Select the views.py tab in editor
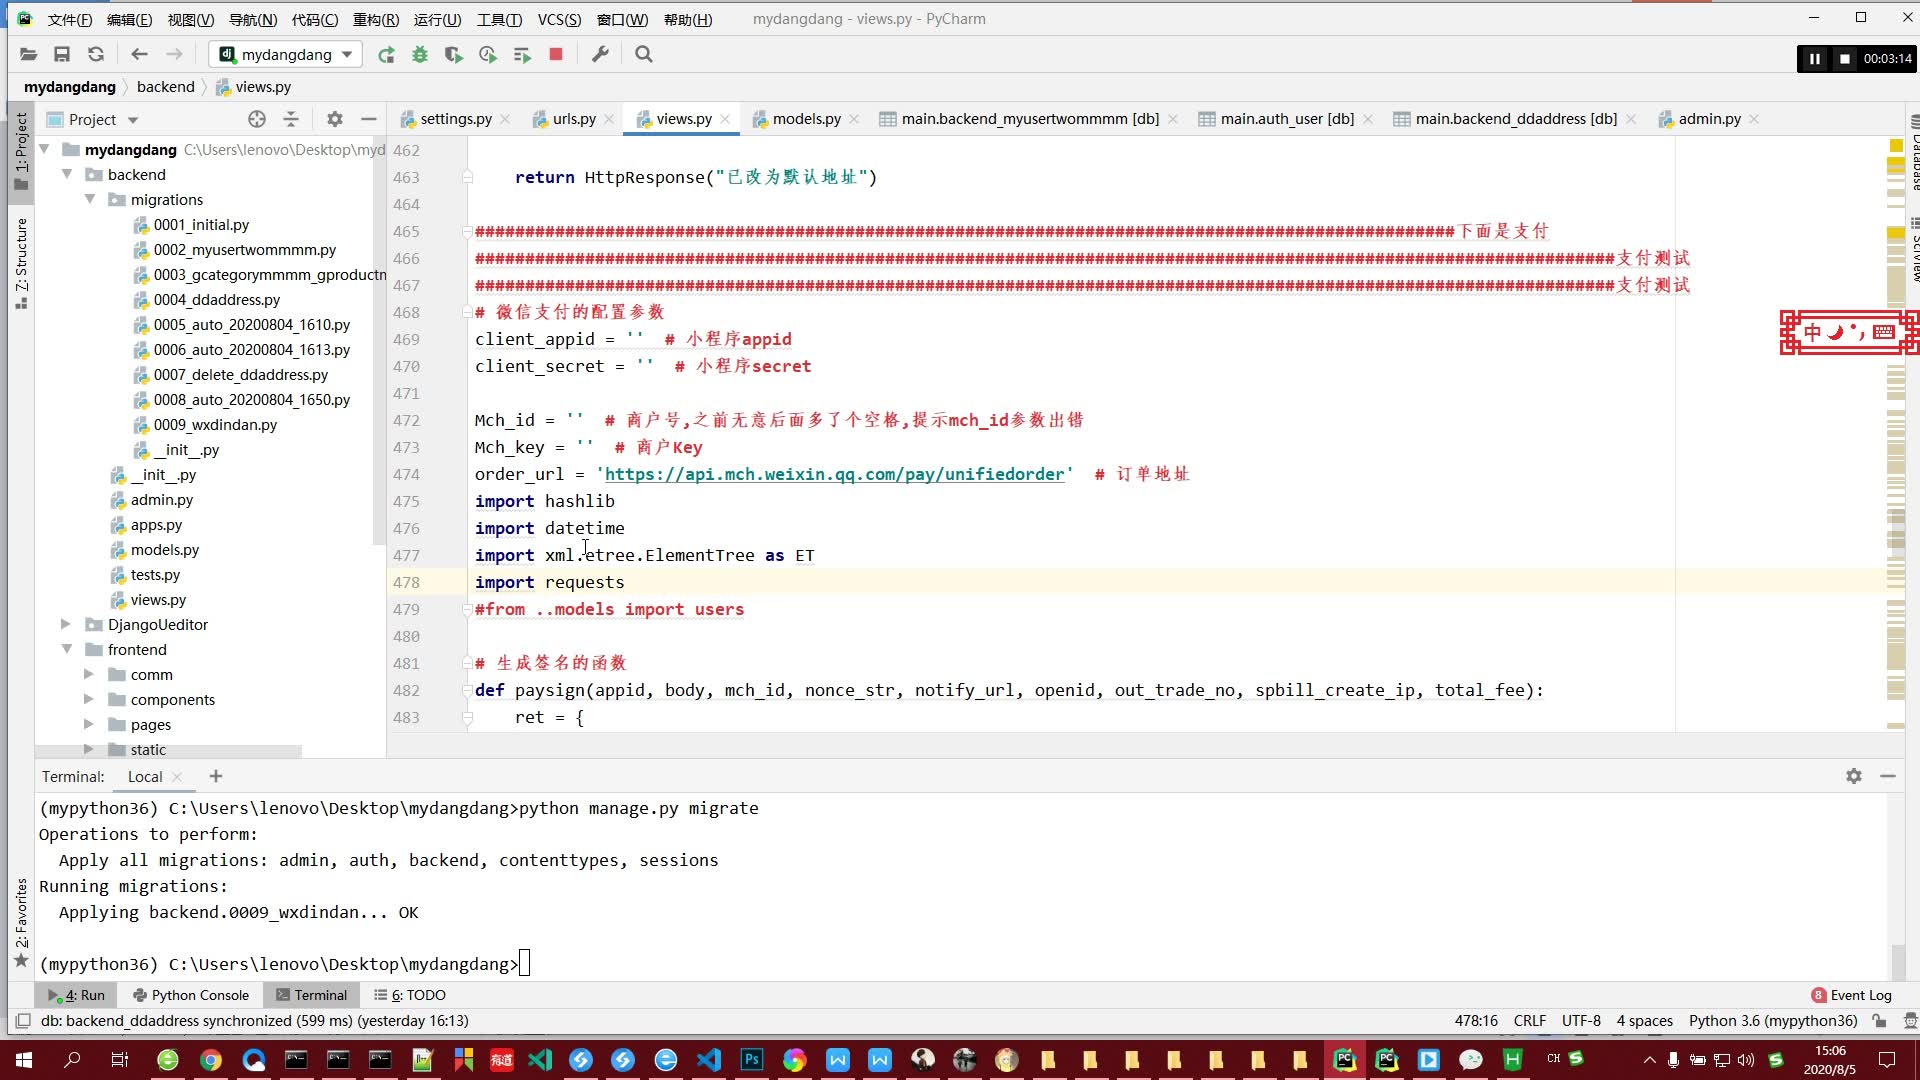Viewport: 1920px width, 1080px height. [683, 117]
